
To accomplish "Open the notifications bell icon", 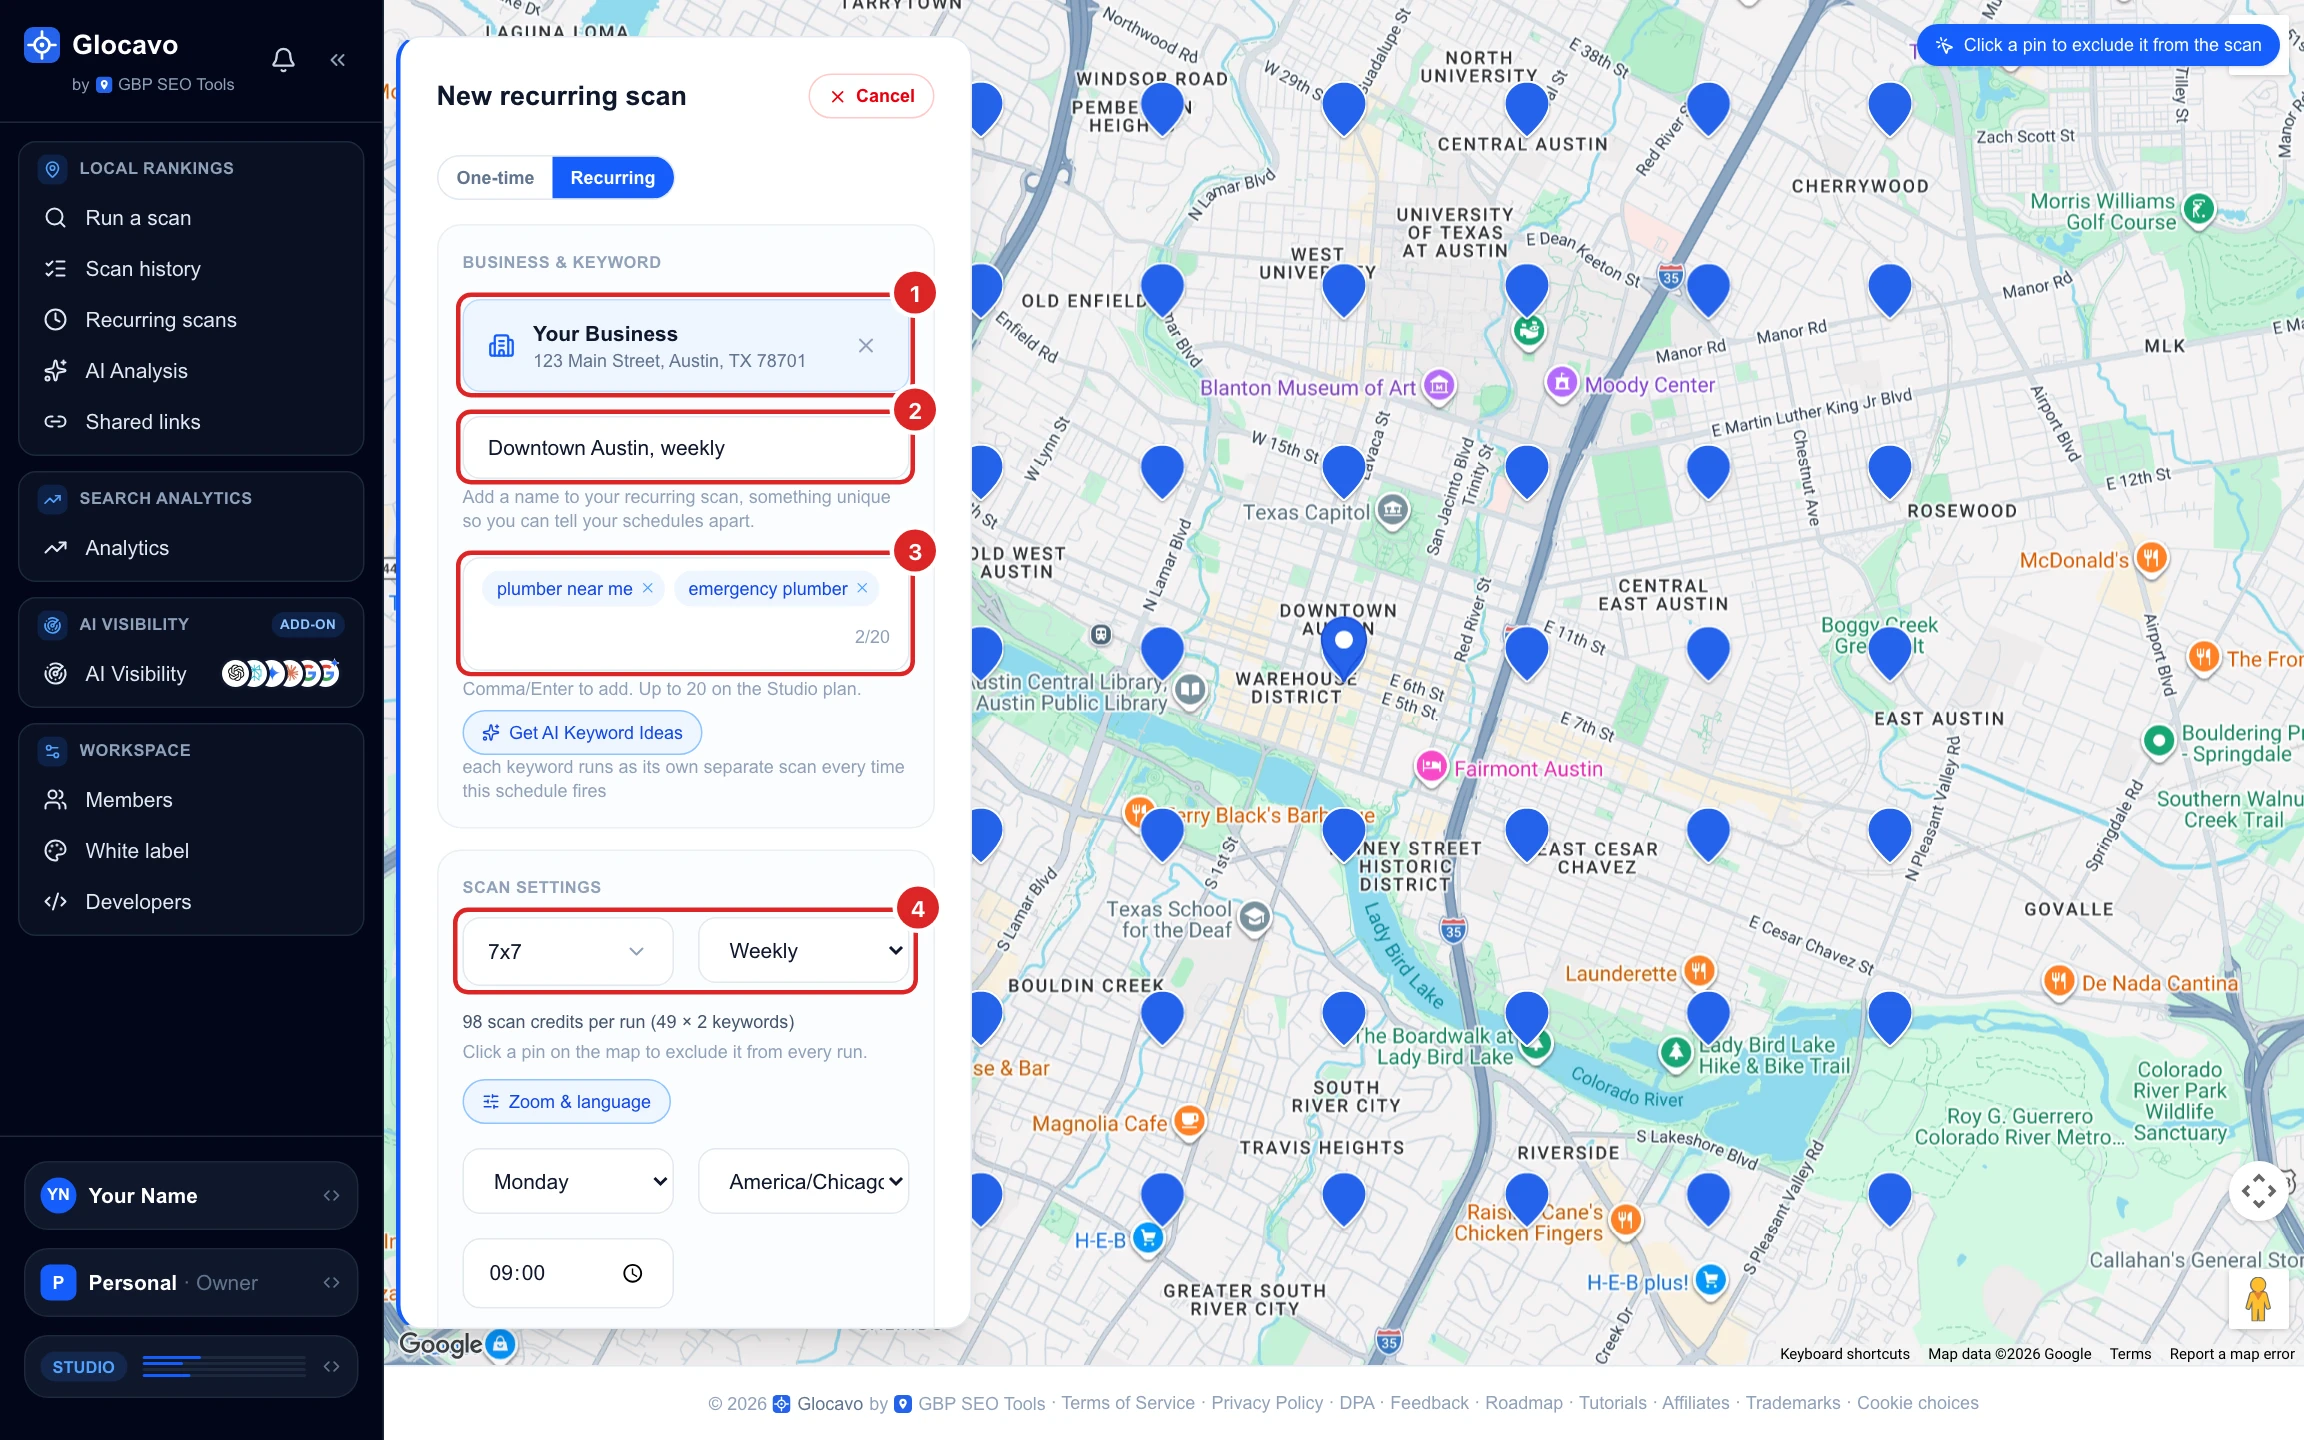I will coord(283,60).
